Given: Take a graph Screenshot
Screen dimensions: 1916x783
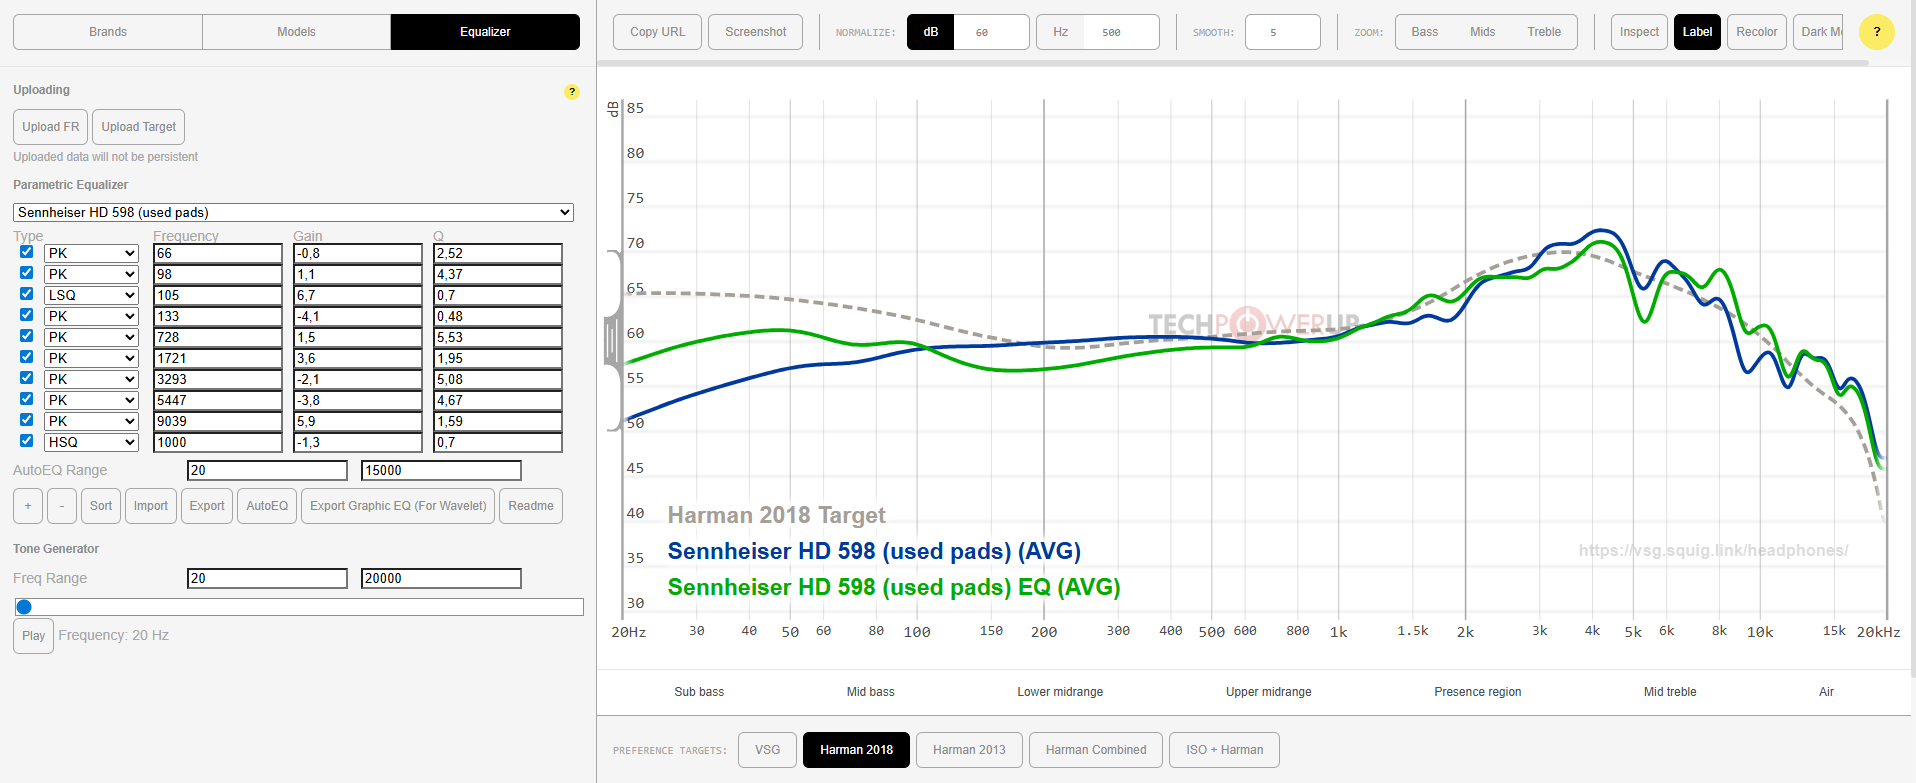Looking at the screenshot, I should pos(756,32).
